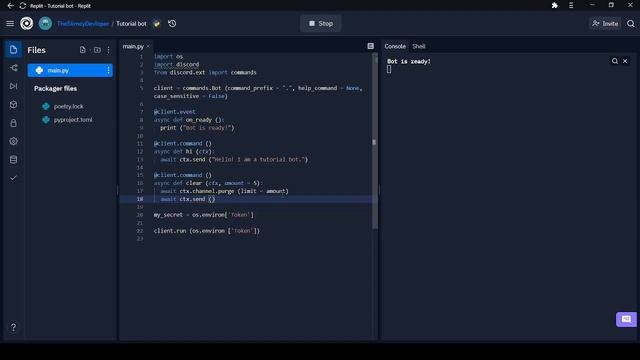Open the purple chat bubble button

(626, 319)
